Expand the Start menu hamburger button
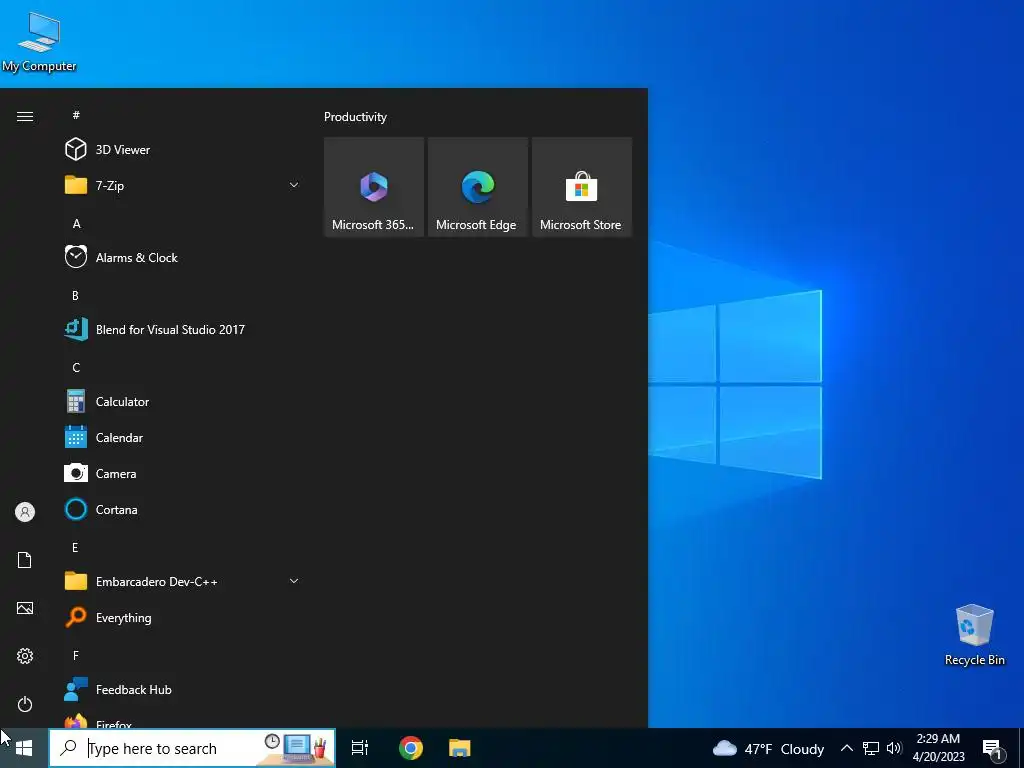Viewport: 1024px width, 768px height. pyautogui.click(x=25, y=116)
